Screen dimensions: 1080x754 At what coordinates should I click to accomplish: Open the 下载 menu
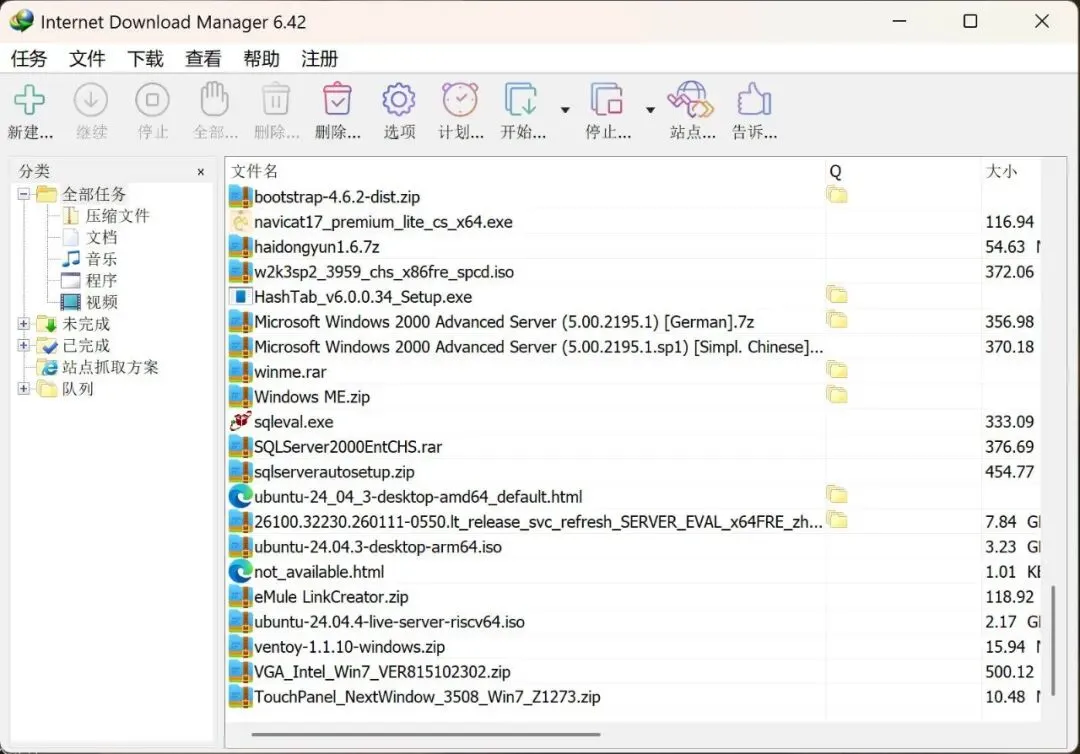pyautogui.click(x=145, y=59)
